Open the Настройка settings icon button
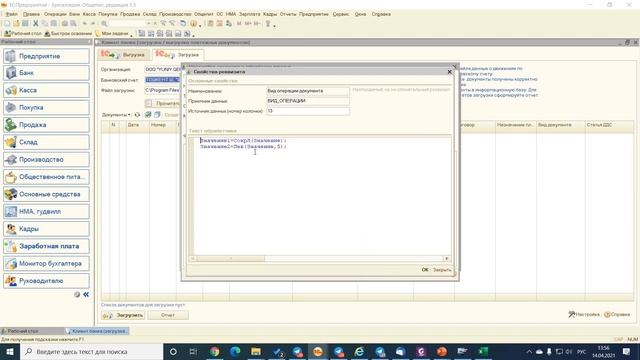640x360 pixels. [x=584, y=314]
